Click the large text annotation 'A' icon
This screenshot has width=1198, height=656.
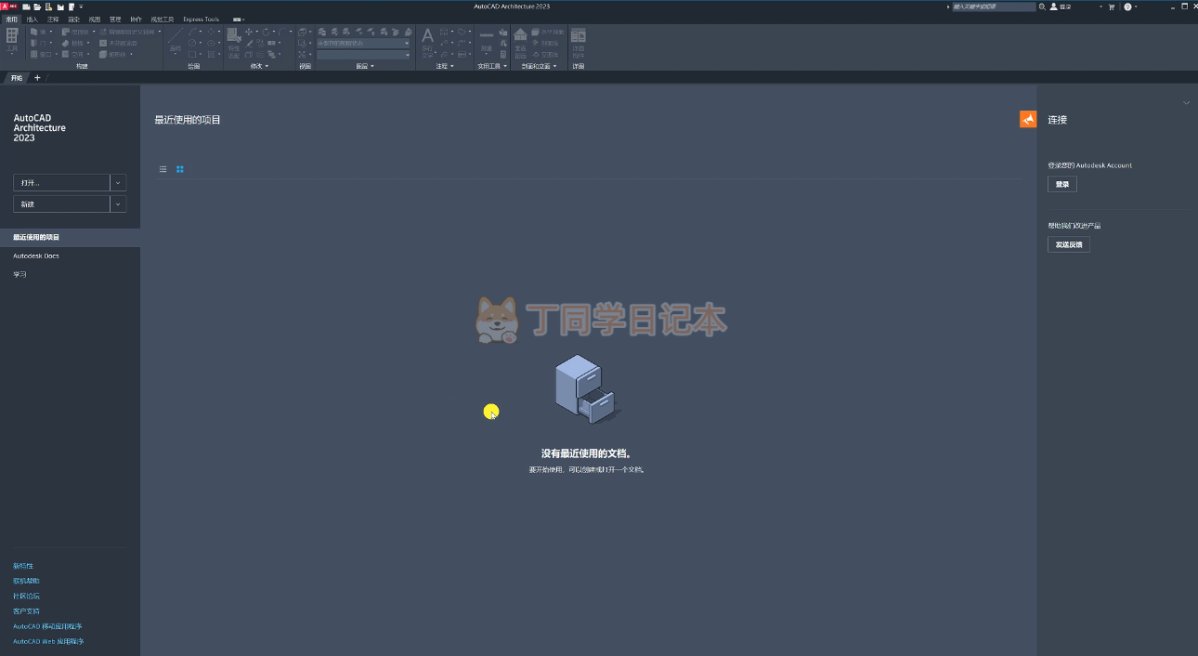428,36
